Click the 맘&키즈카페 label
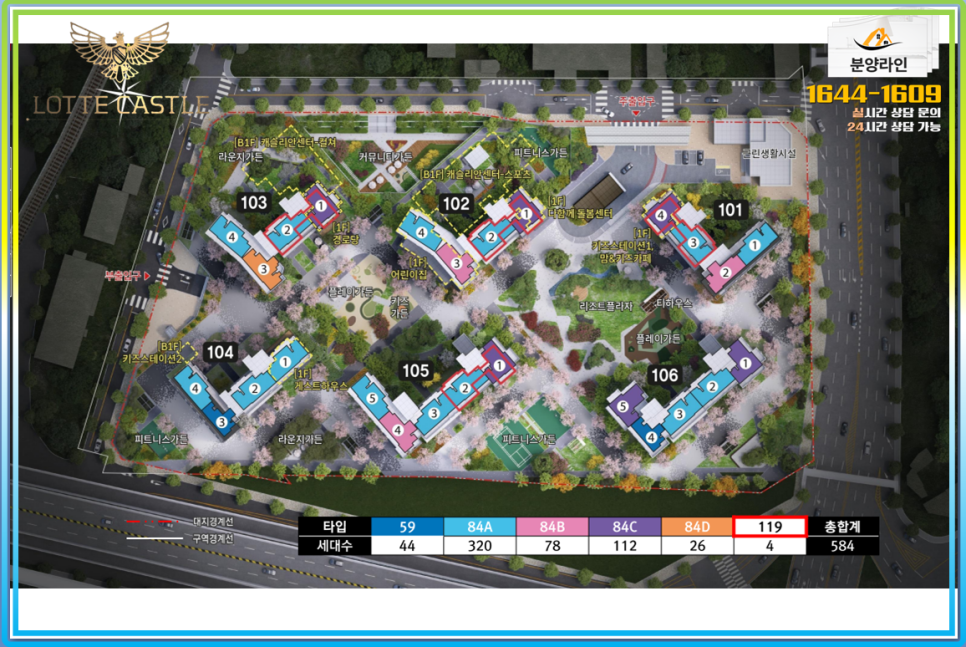Image resolution: width=966 pixels, height=647 pixels. [625, 258]
